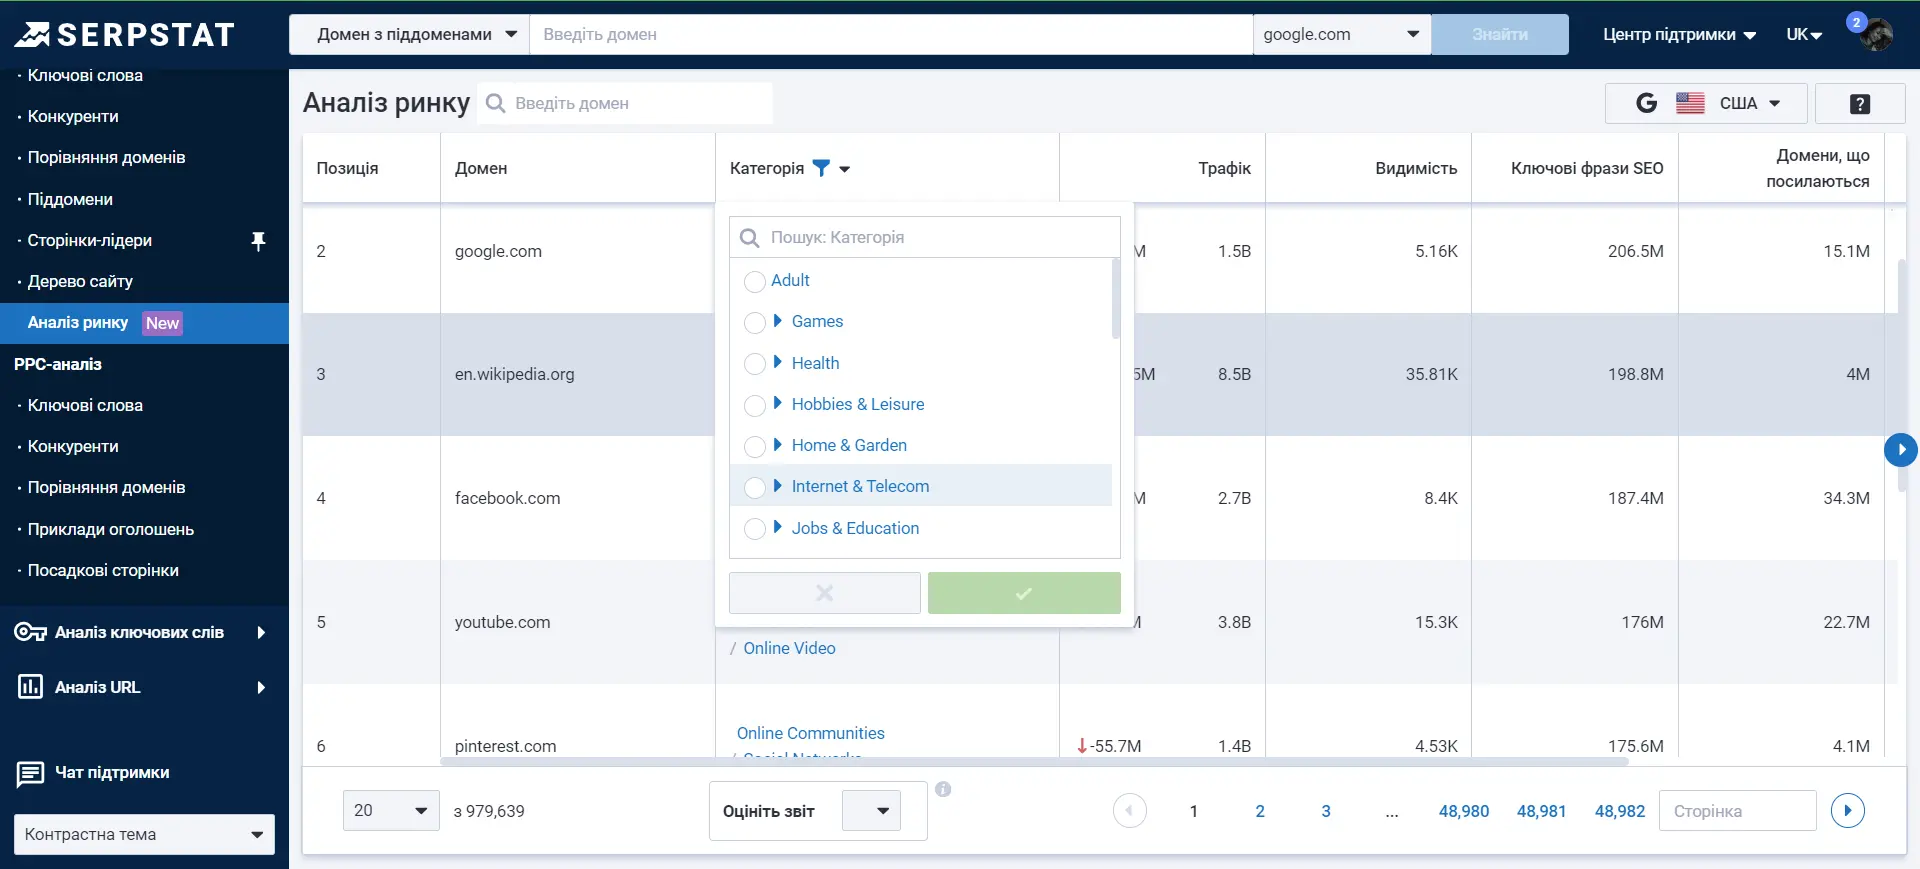Open the Online Video category link

click(789, 648)
